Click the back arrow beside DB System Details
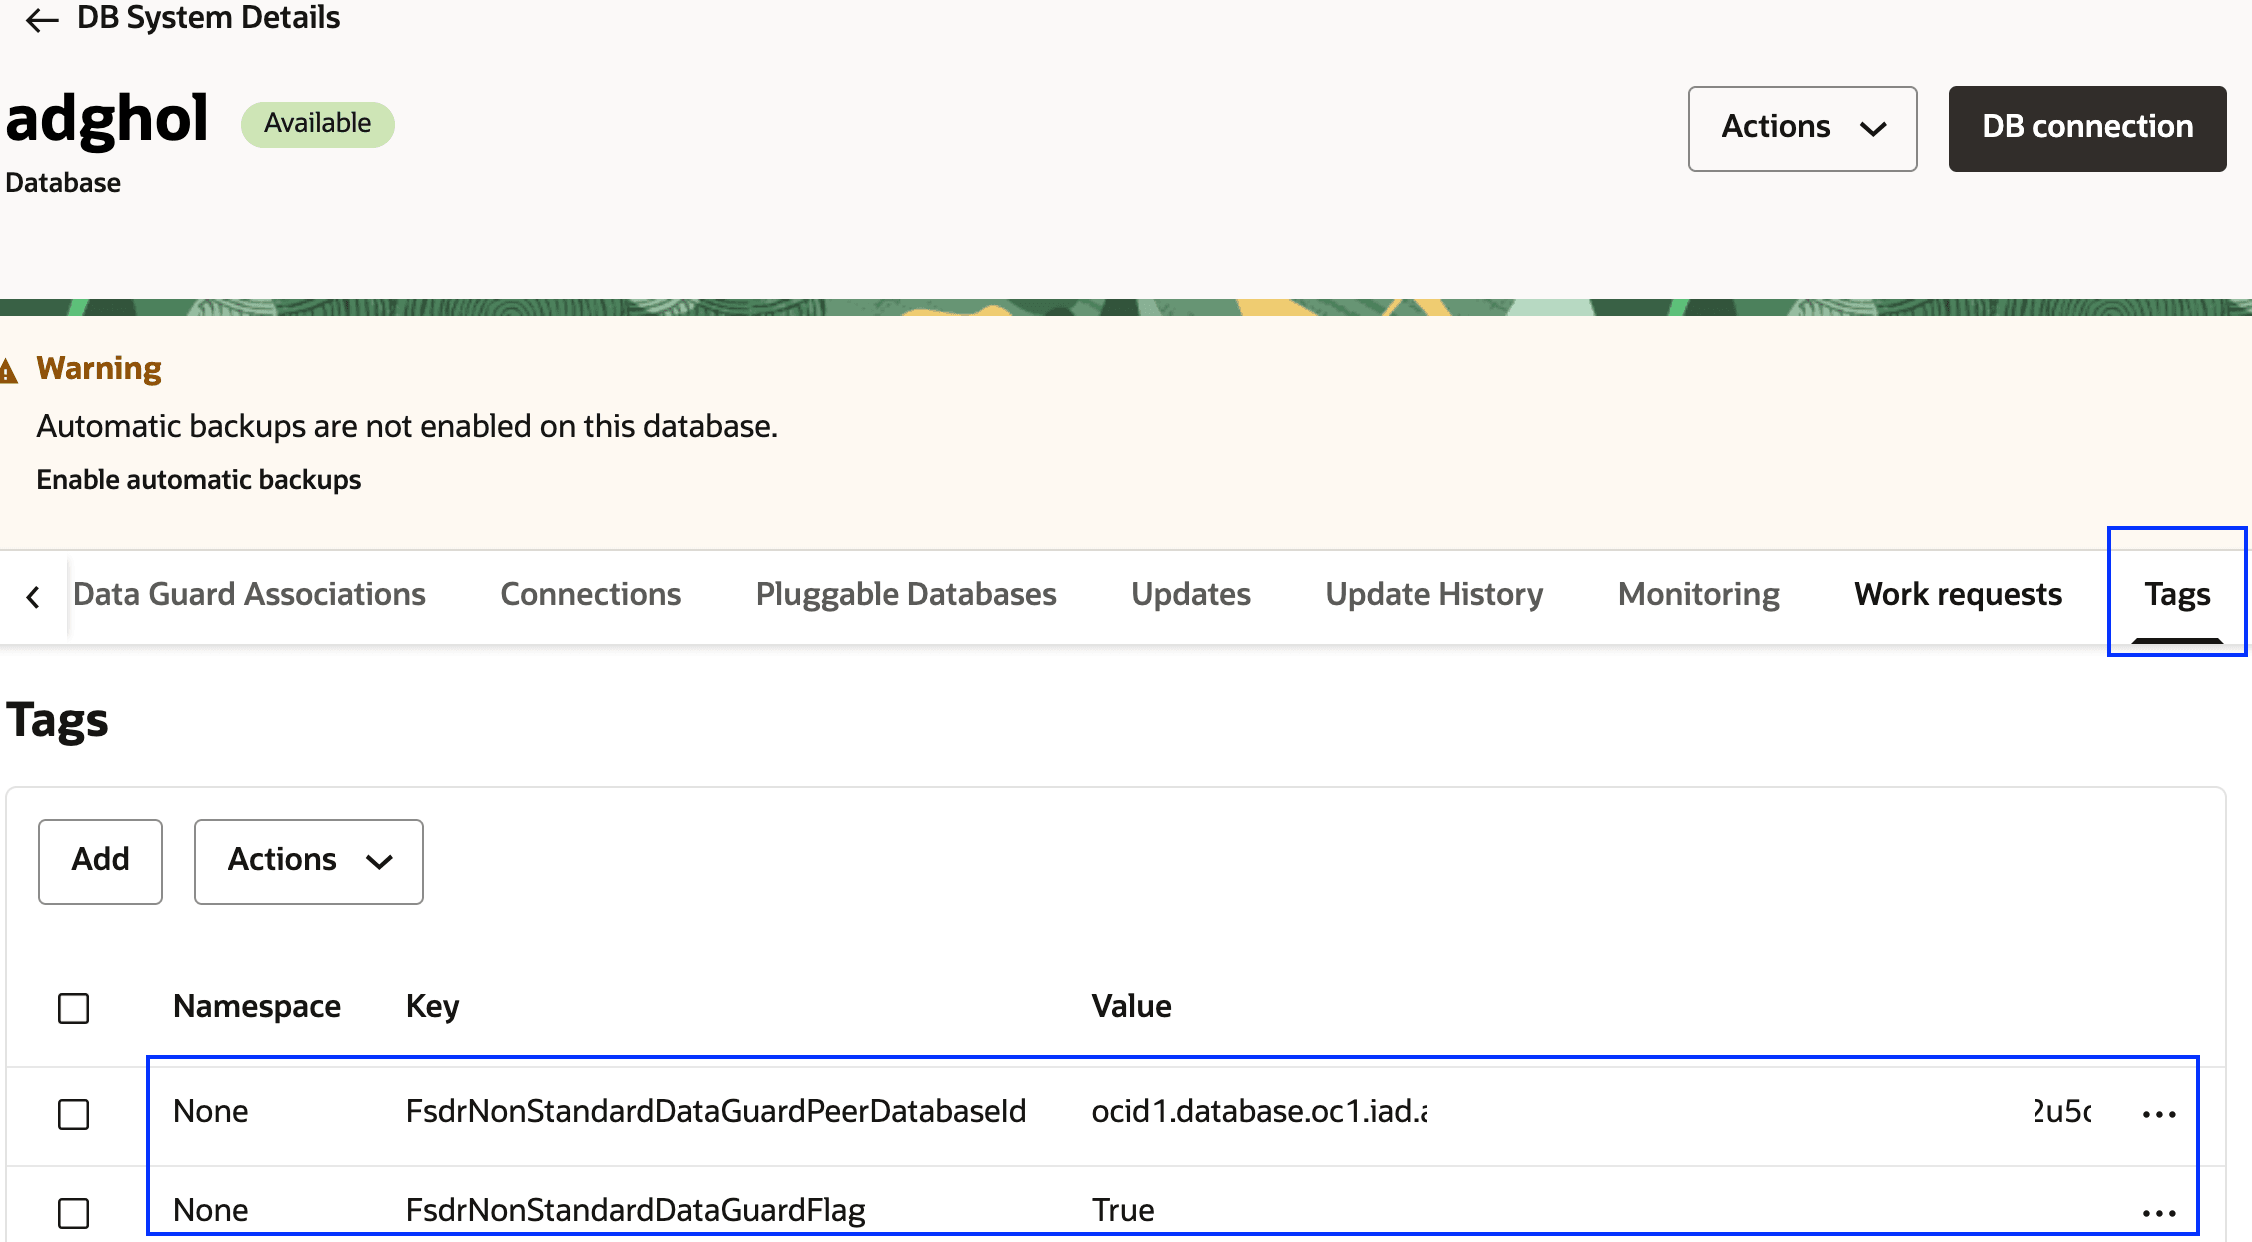Image resolution: width=2252 pixels, height=1242 pixels. click(41, 19)
